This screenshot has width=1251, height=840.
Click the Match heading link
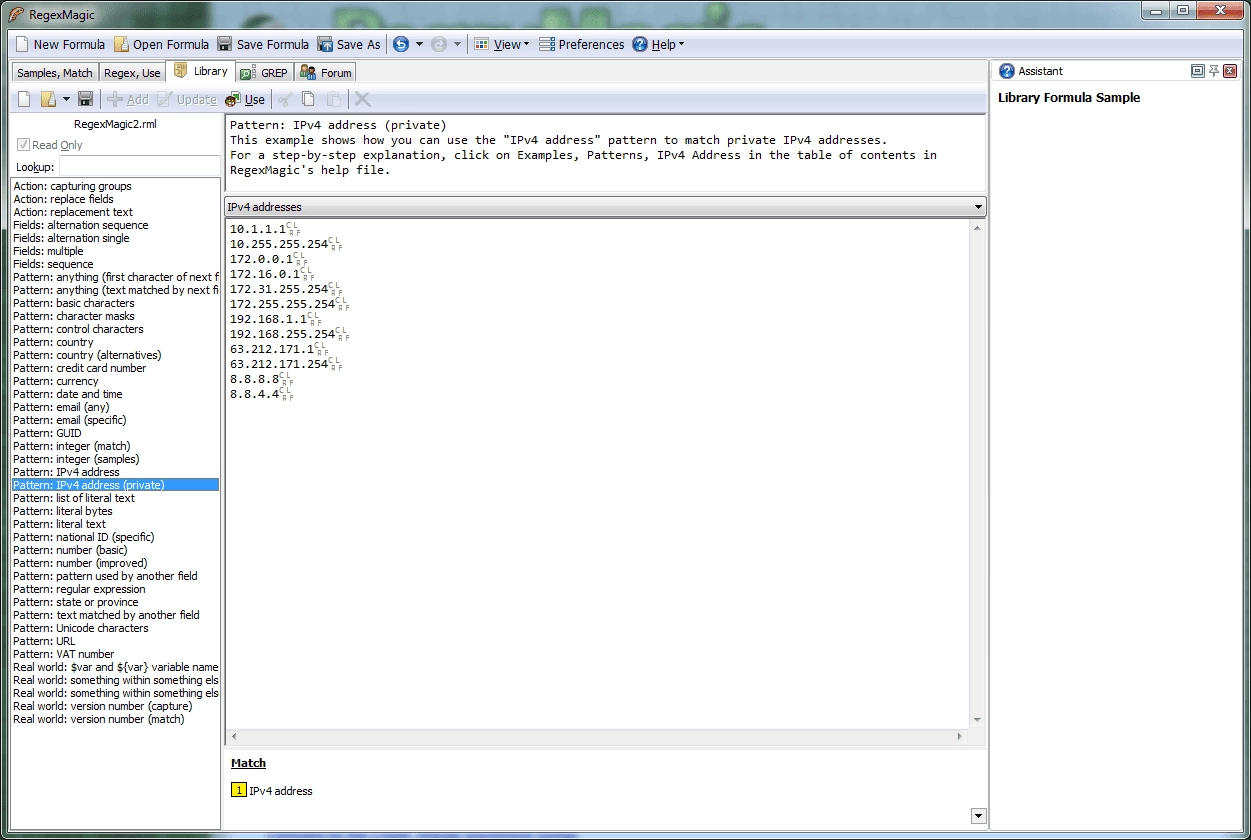point(248,763)
